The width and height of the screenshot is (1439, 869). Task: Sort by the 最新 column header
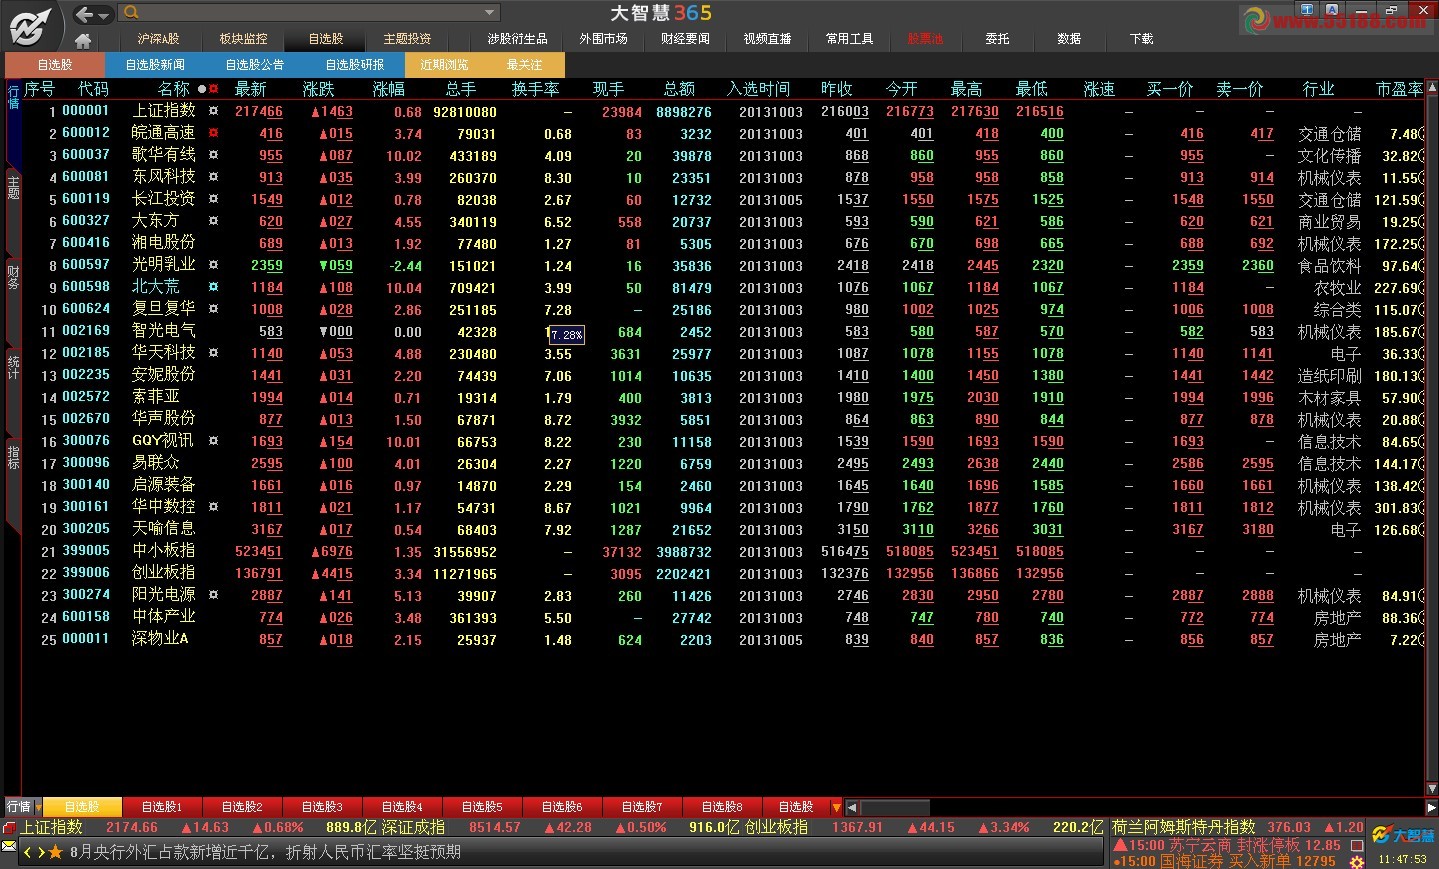pos(251,89)
